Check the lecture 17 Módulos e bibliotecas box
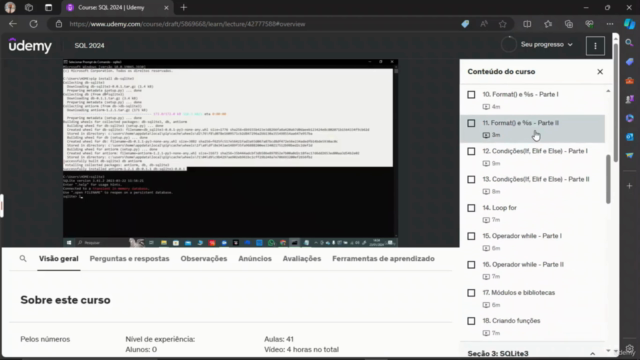Screen dimensions: 640x360 (x=471, y=293)
